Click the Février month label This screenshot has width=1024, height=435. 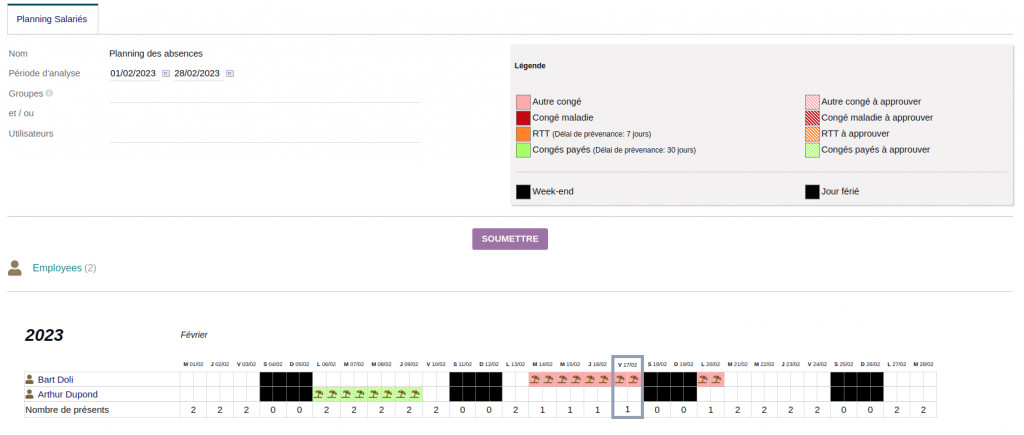(x=194, y=334)
